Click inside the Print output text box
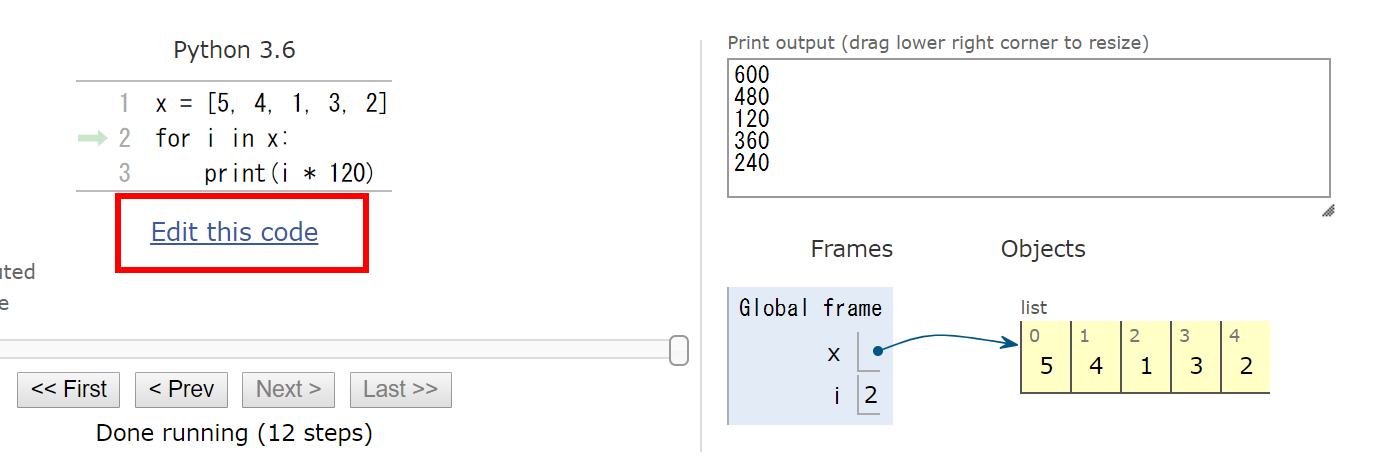 1029,128
